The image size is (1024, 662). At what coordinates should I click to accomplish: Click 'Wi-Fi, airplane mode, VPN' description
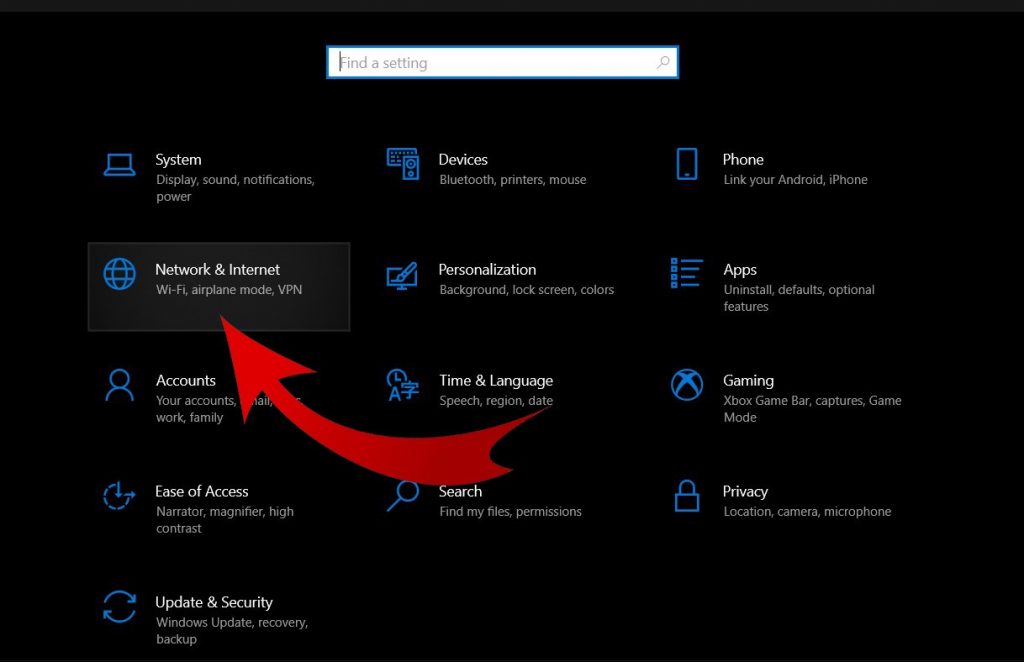[229, 289]
